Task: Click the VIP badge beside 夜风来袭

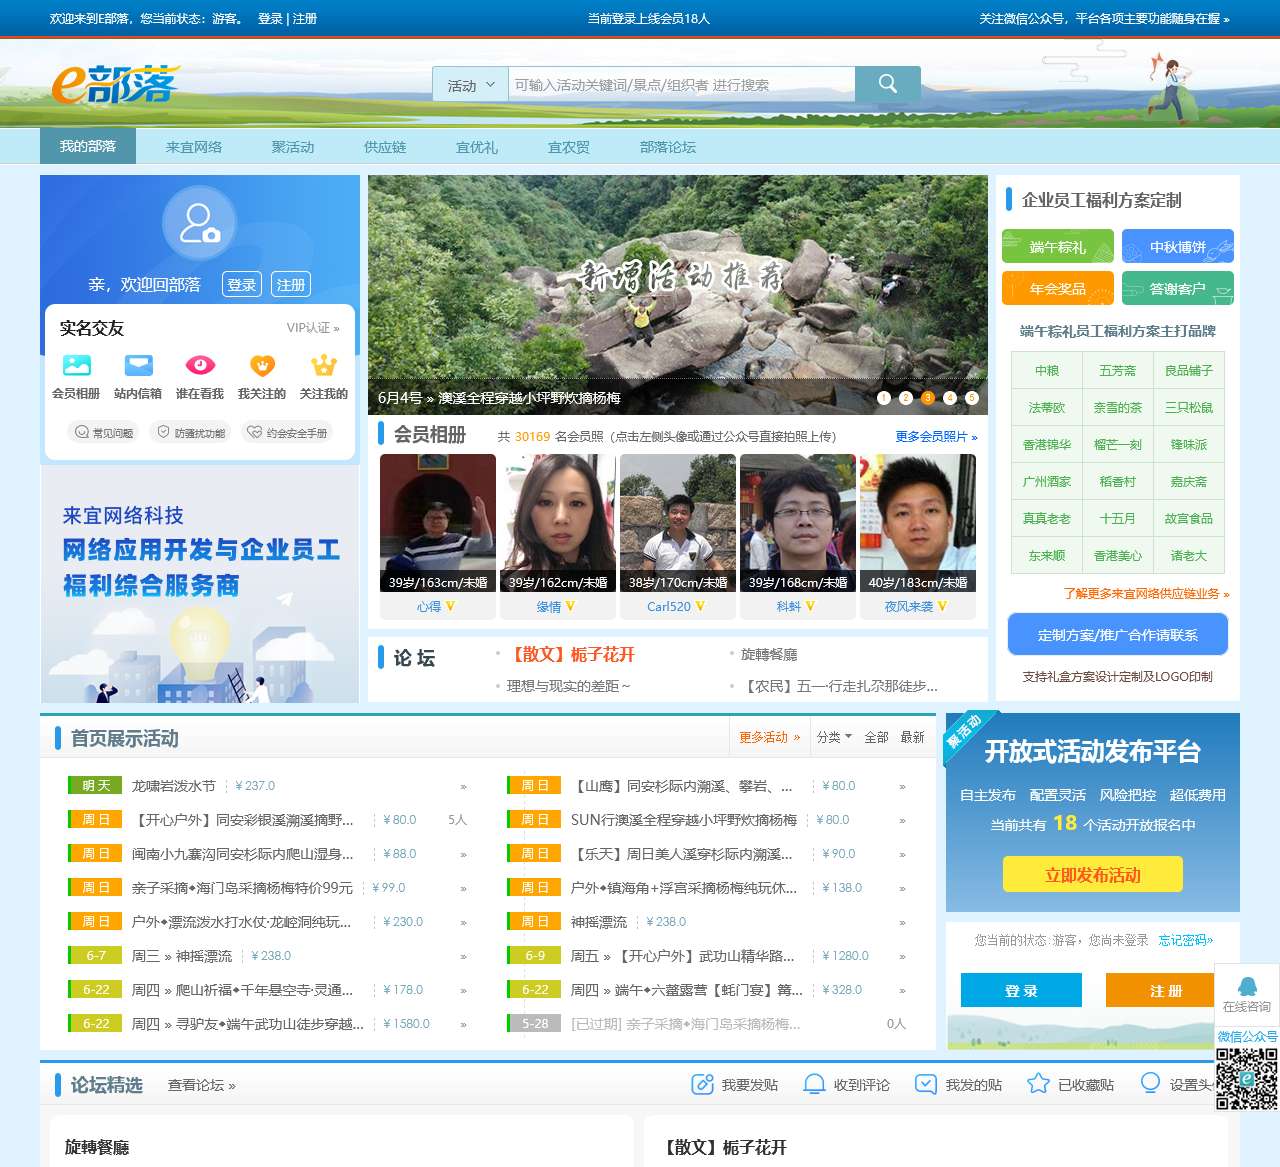Action: click(x=942, y=606)
